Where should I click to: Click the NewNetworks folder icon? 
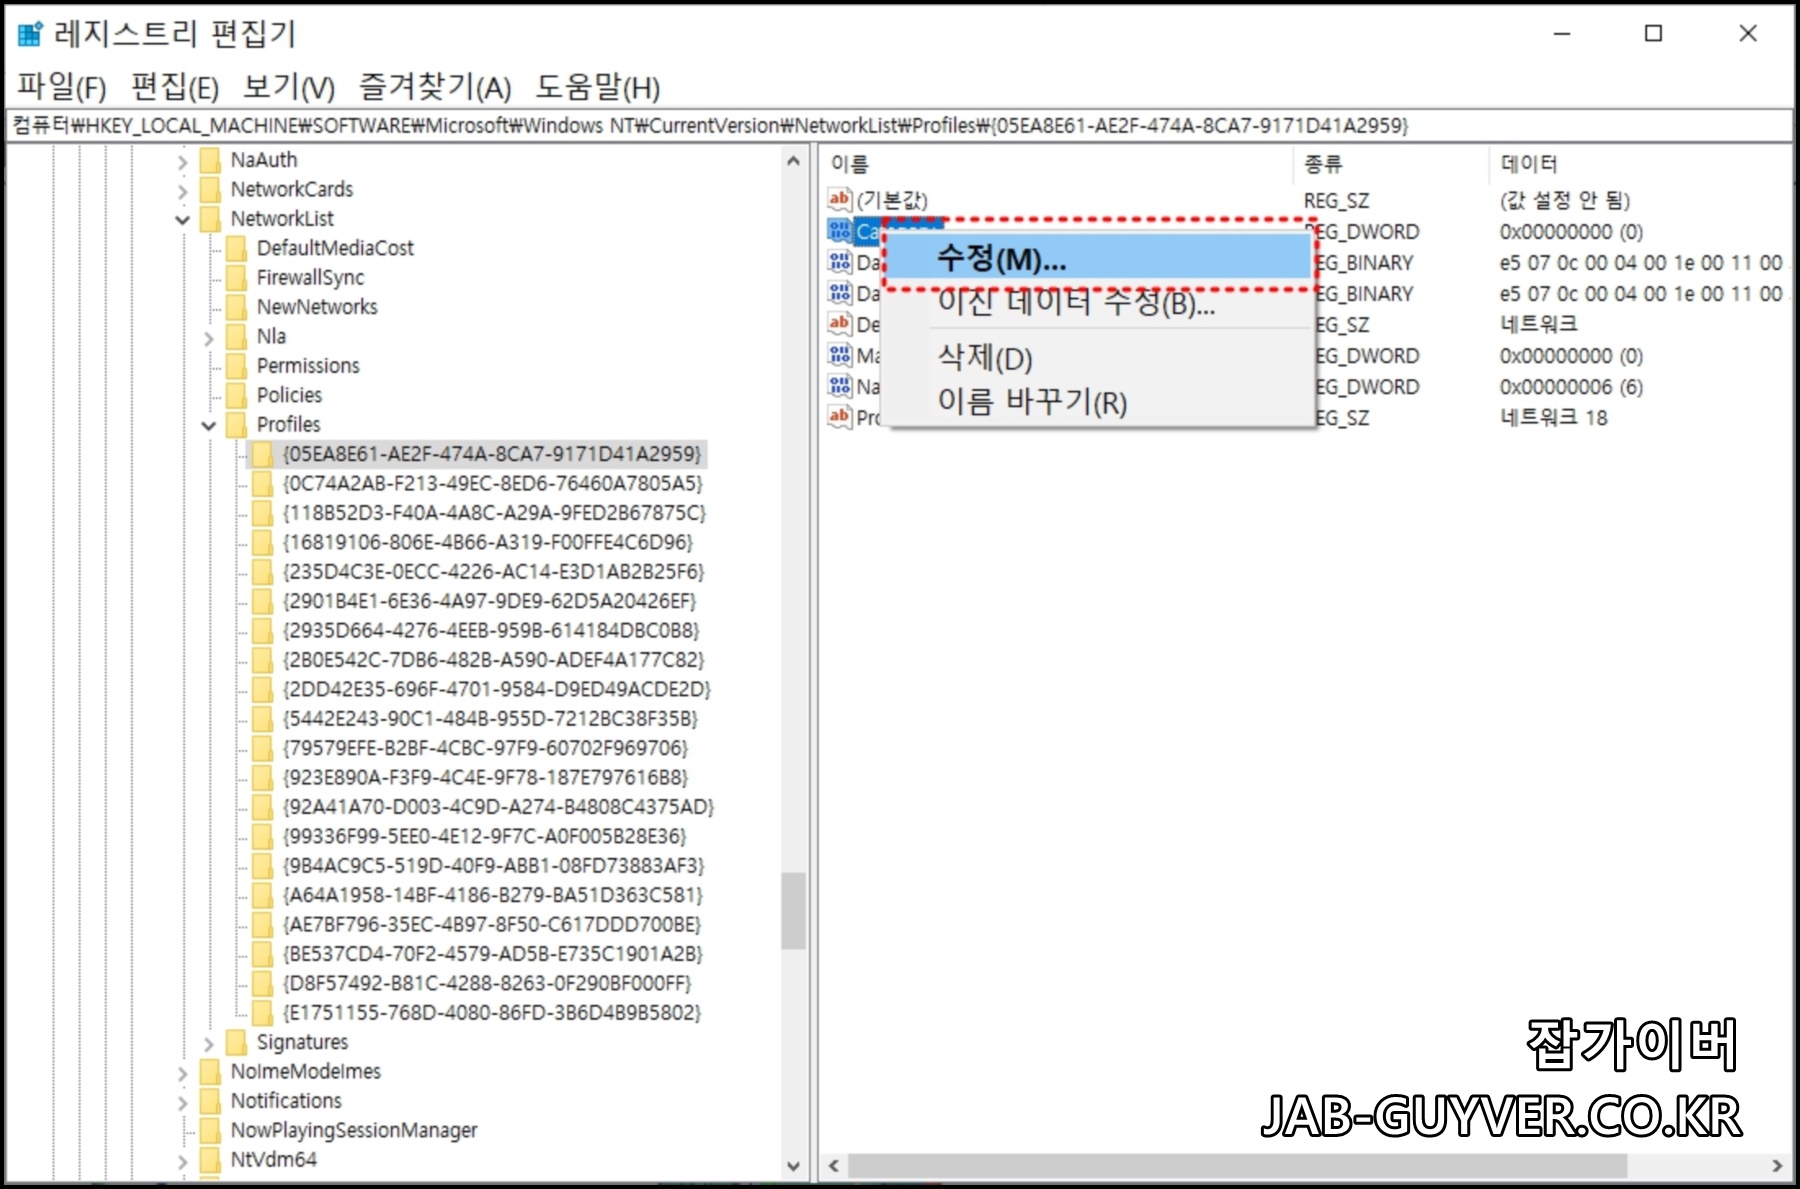pos(236,307)
